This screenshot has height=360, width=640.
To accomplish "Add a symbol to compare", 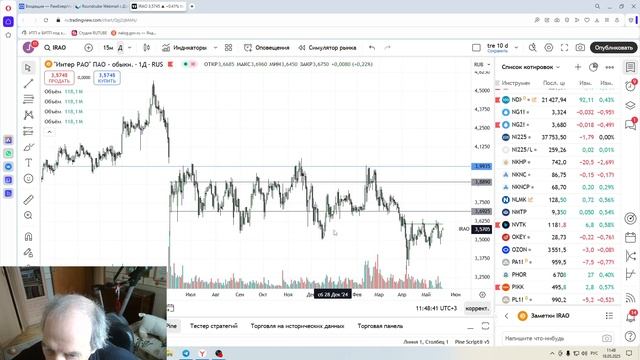I will (89, 48).
